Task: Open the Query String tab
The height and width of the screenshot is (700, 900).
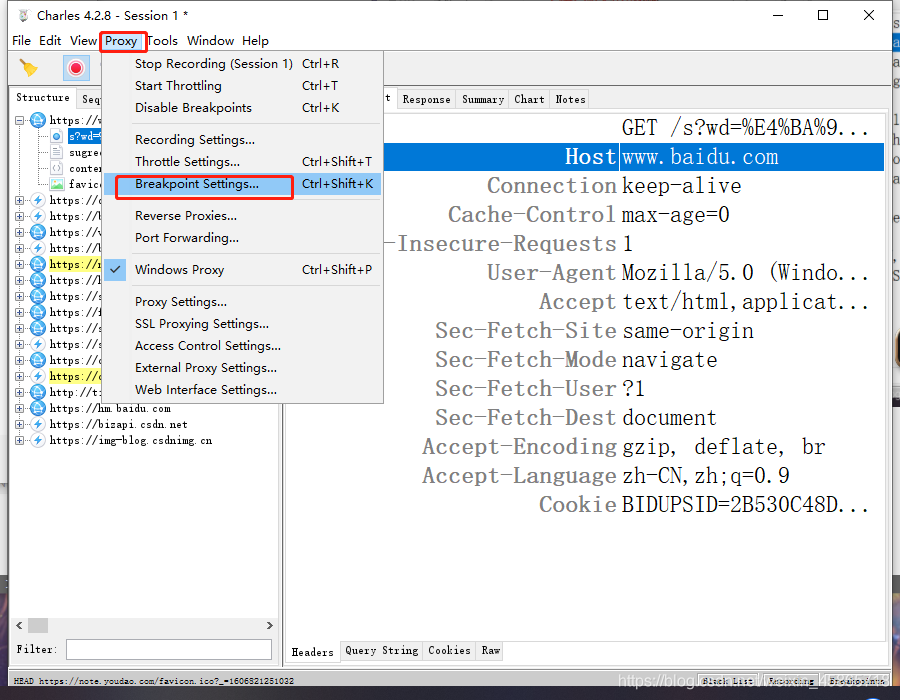Action: (x=382, y=651)
